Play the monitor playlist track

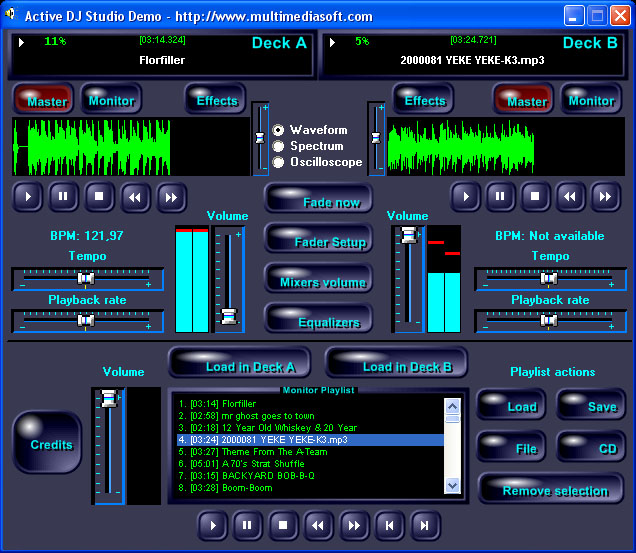212,524
